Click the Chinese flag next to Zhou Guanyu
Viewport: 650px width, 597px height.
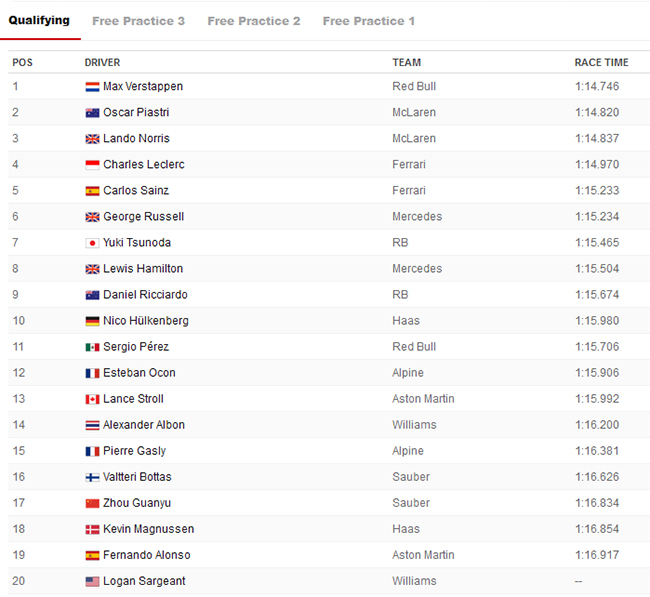pos(92,503)
